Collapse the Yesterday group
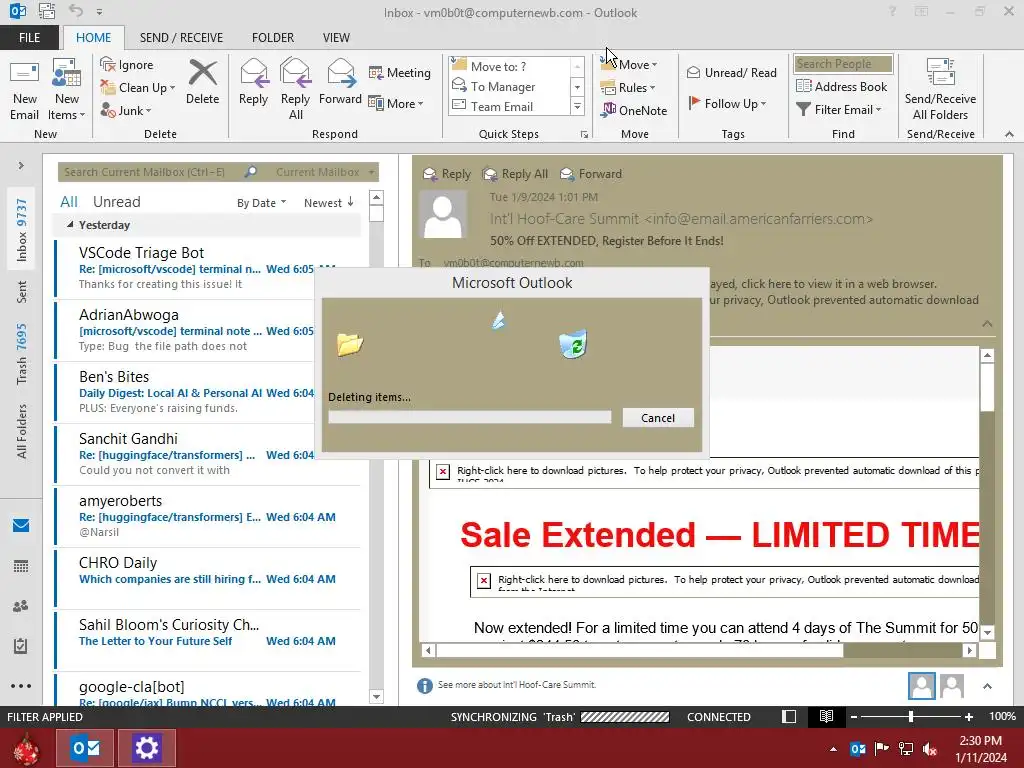The height and width of the screenshot is (768, 1024). pos(70,224)
